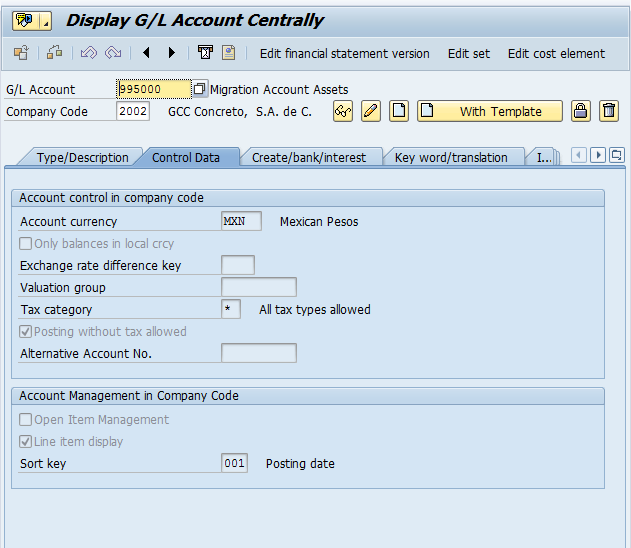Click the Change pencil icon
Image resolution: width=631 pixels, height=548 pixels.
(x=371, y=111)
